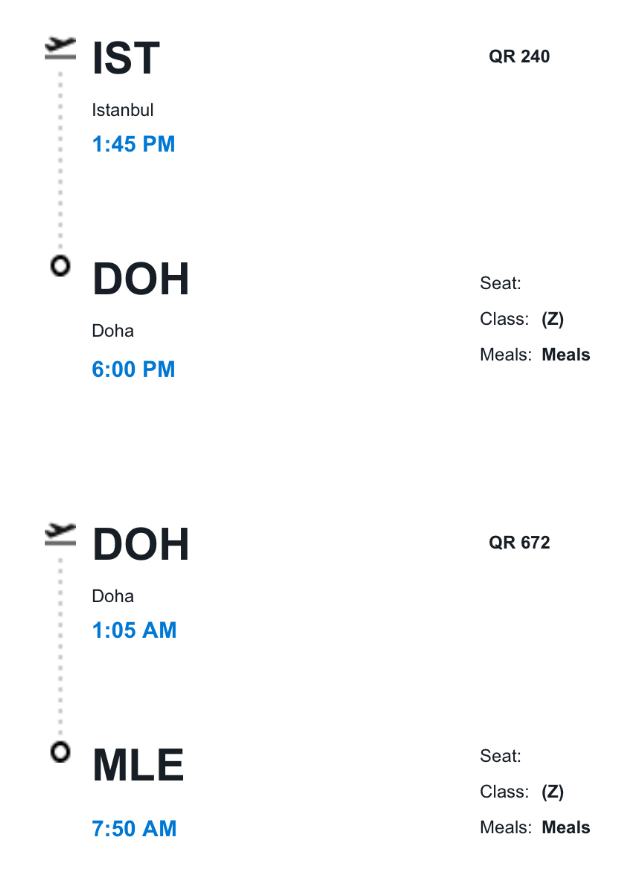Click the 6:00 PM arrival time
The height and width of the screenshot is (870, 643).
click(x=133, y=369)
